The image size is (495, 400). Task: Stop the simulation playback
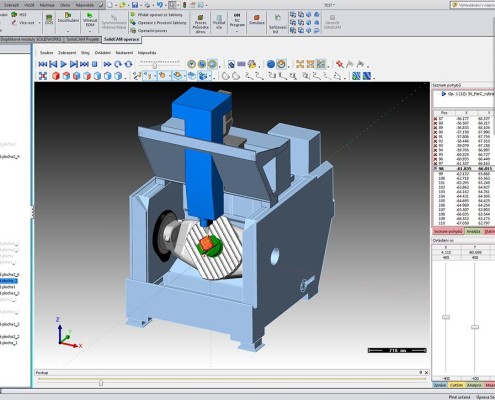point(95,64)
